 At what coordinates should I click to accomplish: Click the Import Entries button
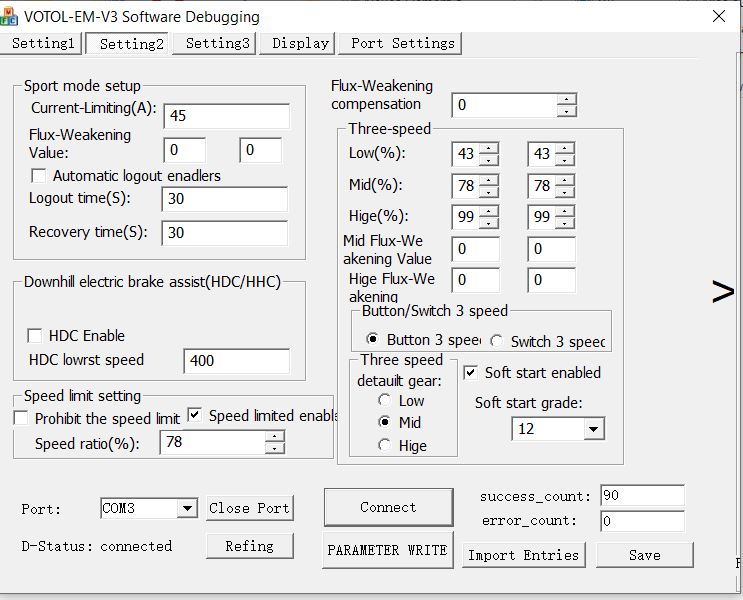coord(523,555)
